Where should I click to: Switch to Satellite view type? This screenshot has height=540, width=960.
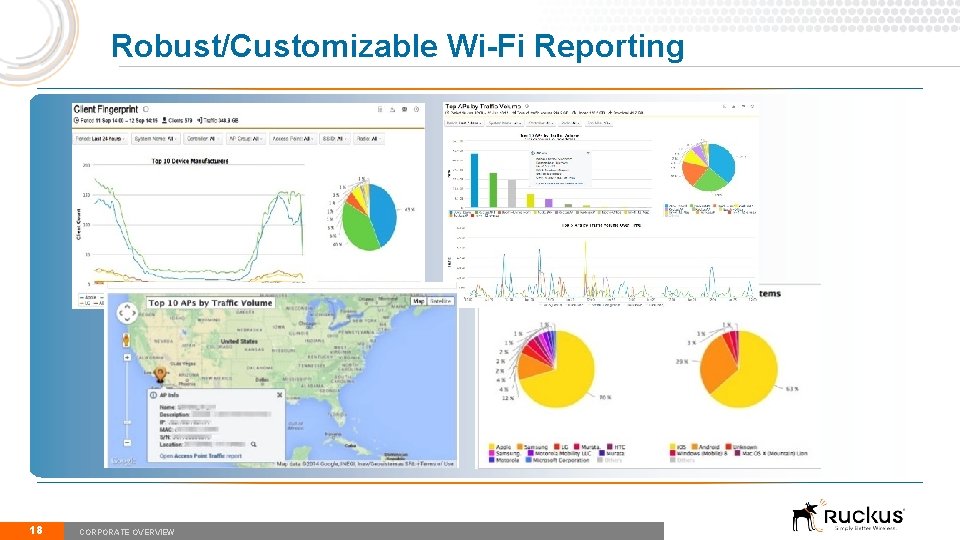coord(440,301)
